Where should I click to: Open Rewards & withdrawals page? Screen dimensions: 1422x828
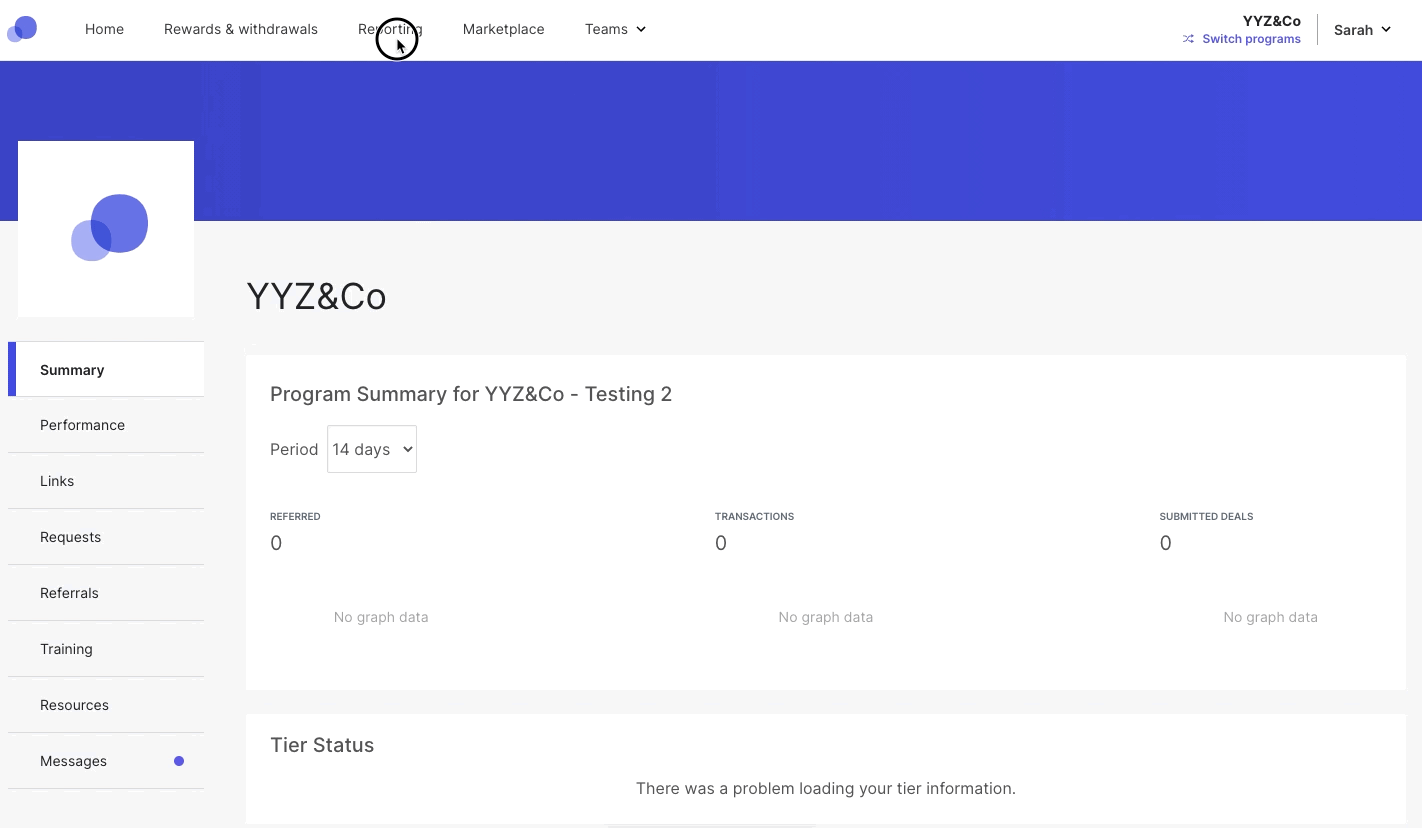coord(241,29)
